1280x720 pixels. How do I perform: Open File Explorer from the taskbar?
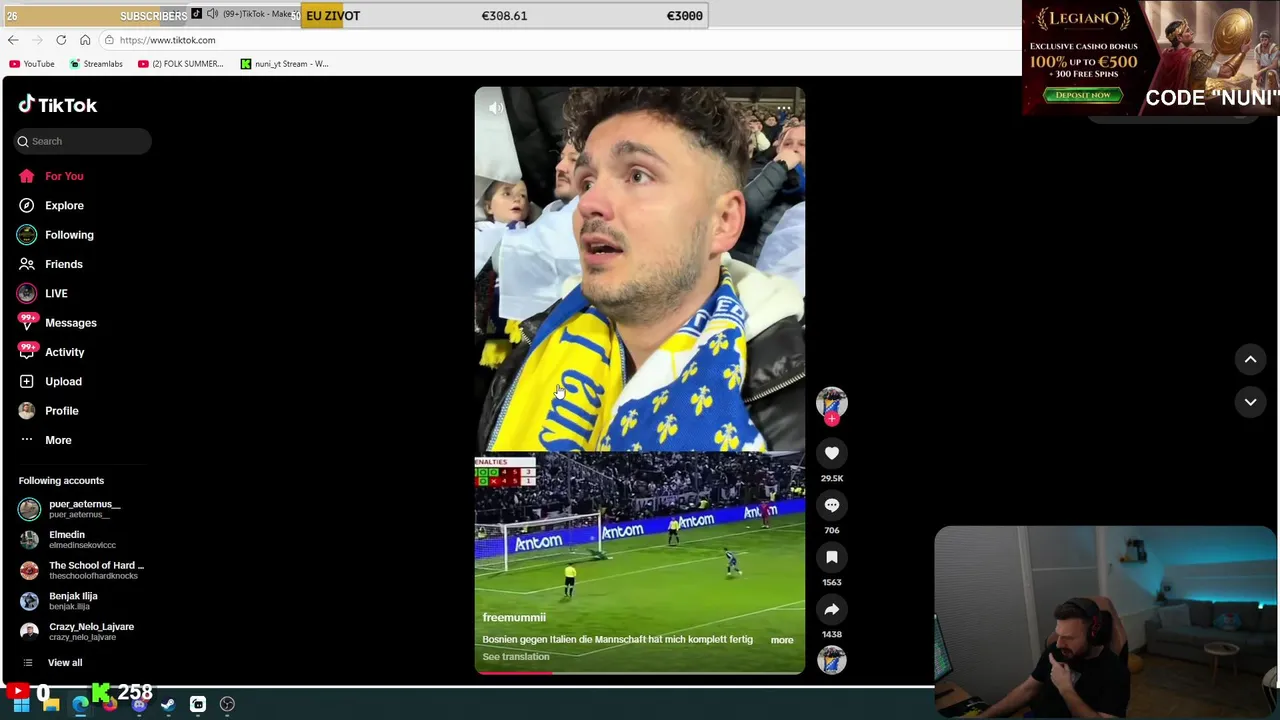tap(51, 704)
